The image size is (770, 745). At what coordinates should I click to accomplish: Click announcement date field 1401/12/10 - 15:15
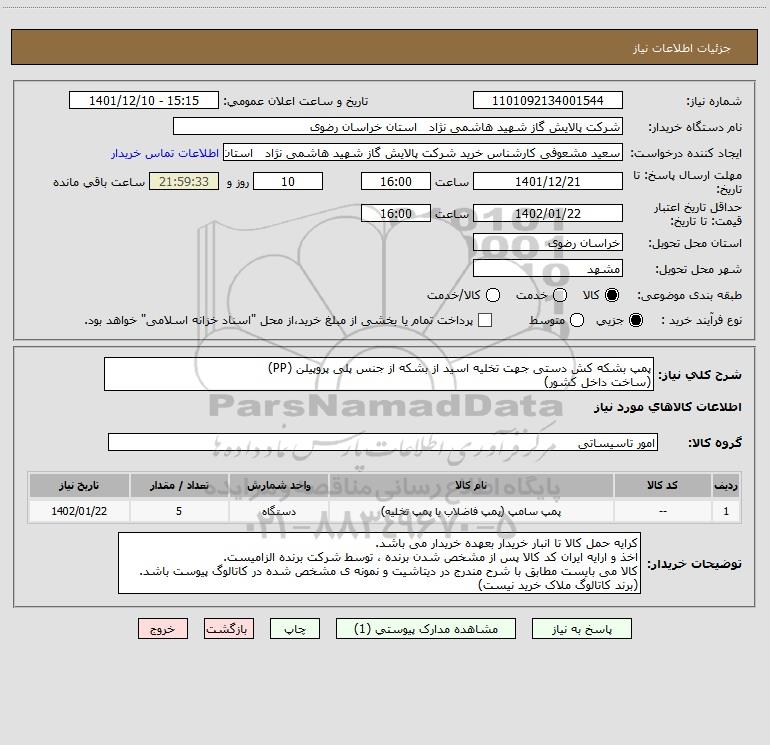pos(144,101)
